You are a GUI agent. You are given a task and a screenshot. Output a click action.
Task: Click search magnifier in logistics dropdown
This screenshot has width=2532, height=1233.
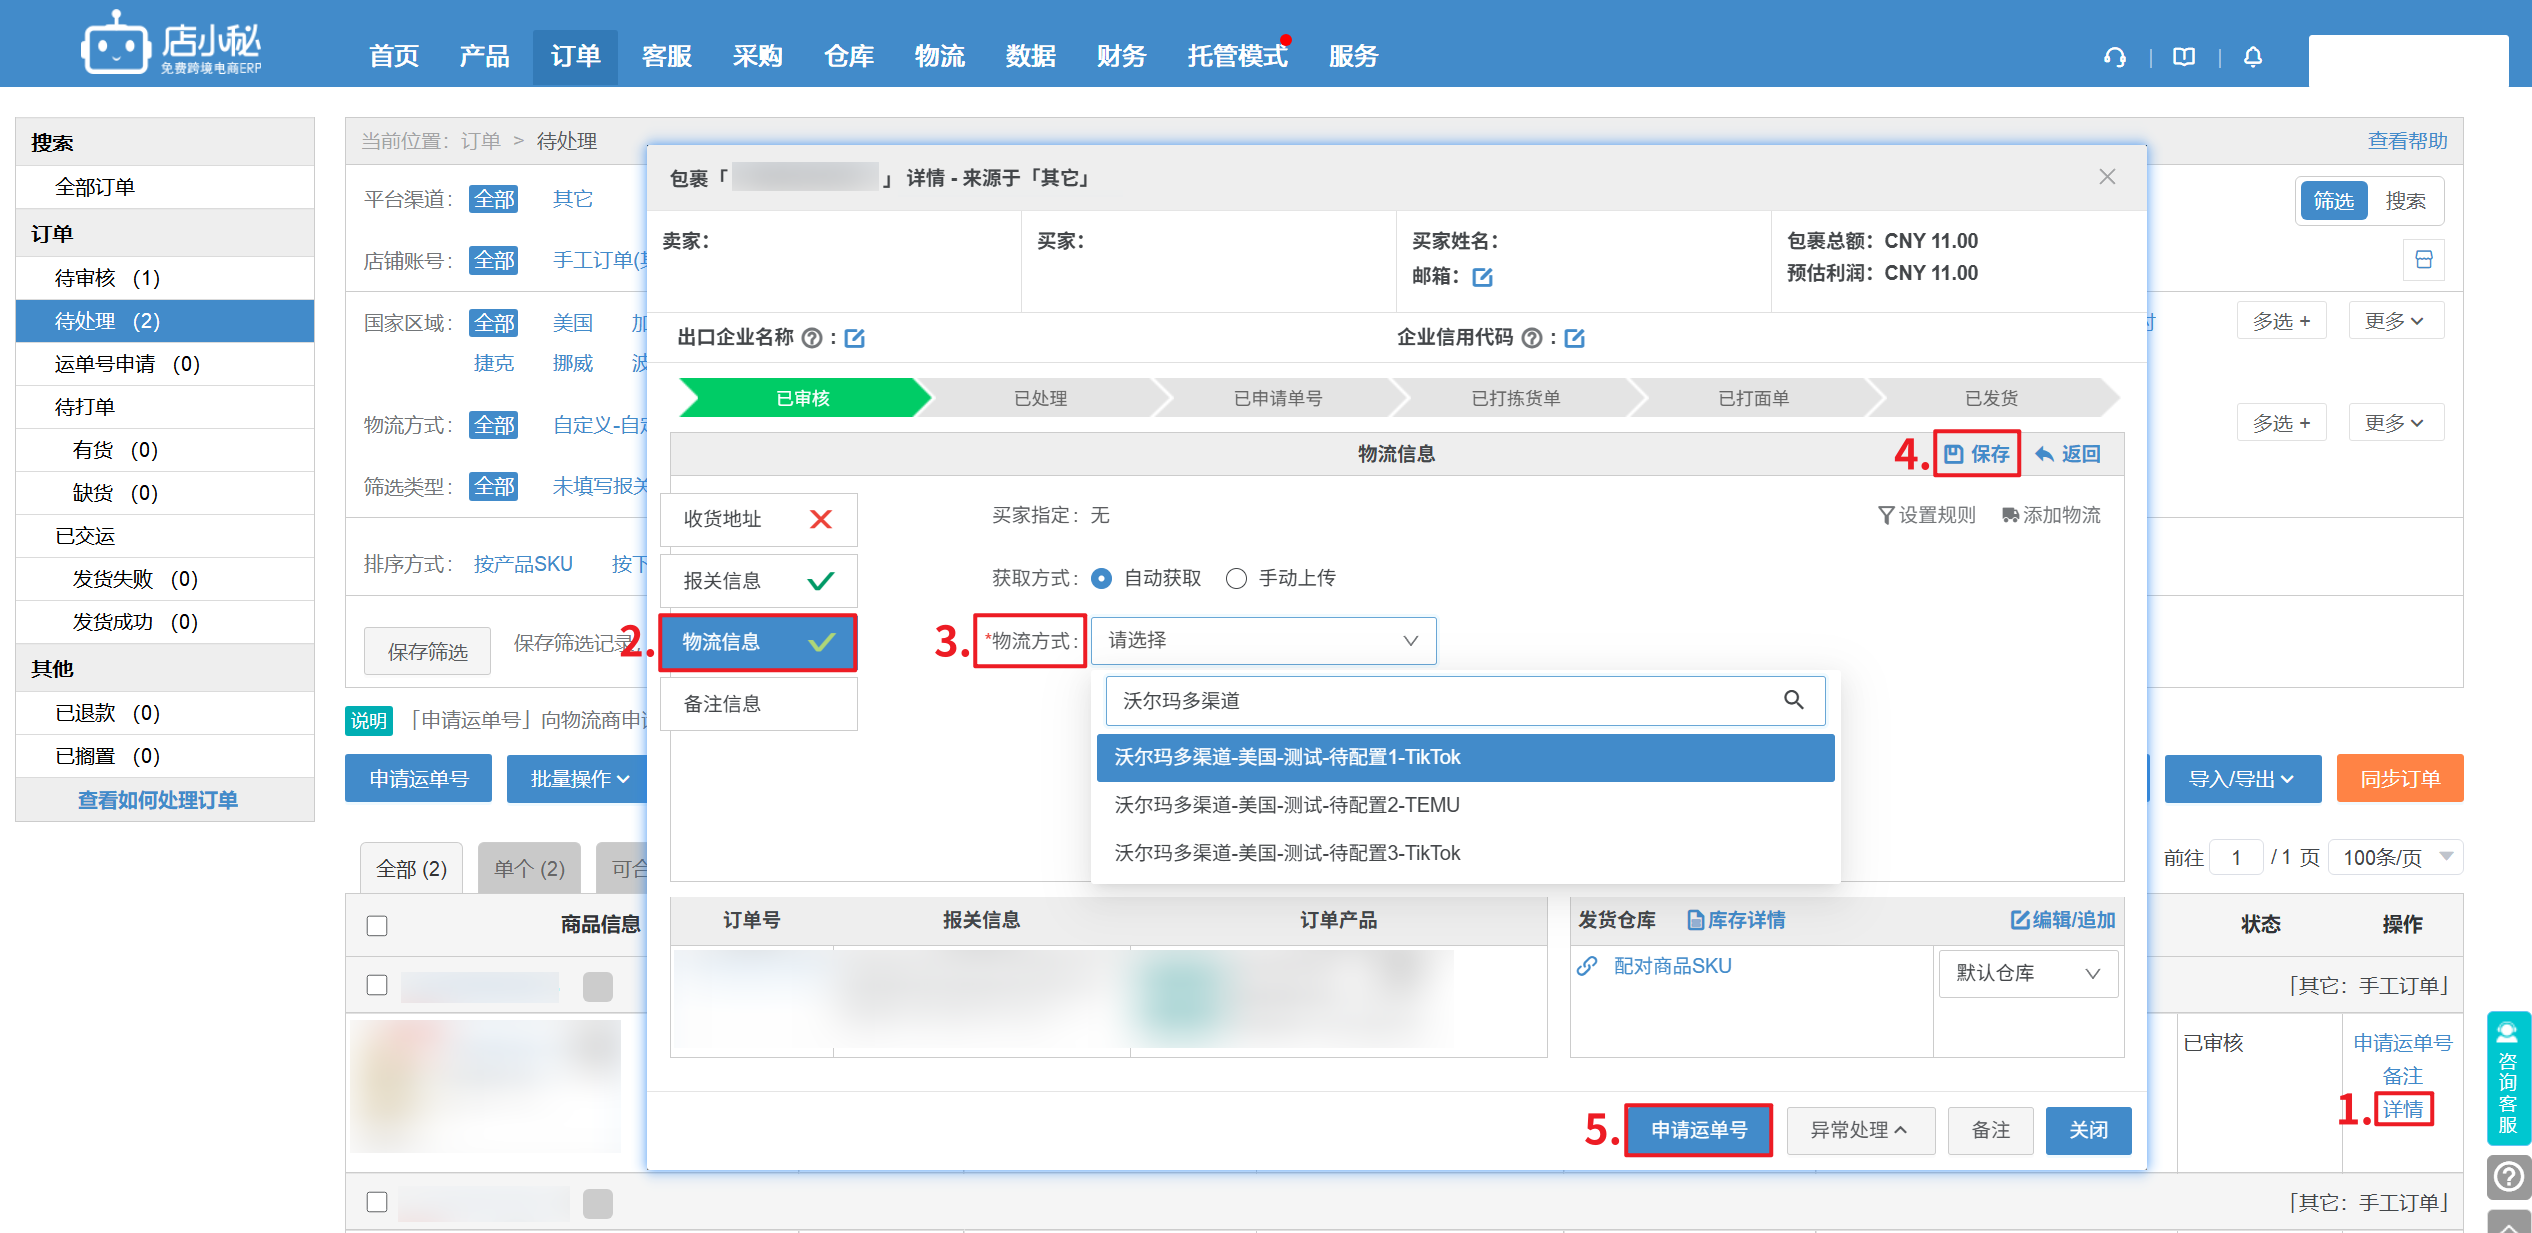[x=1793, y=700]
